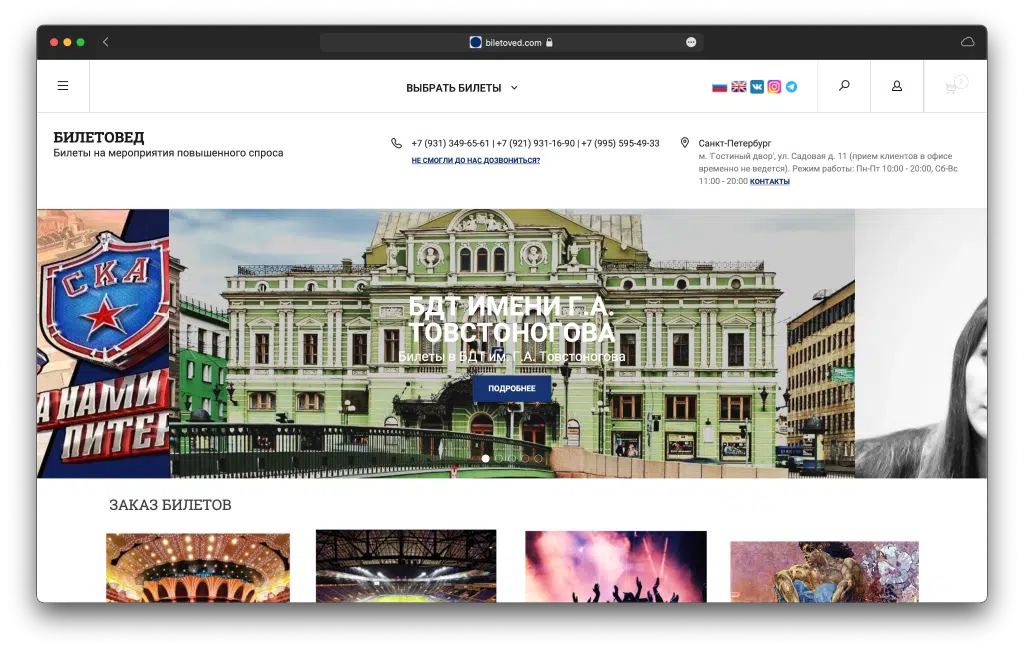
Task: Open the shopping cart icon
Action: click(x=955, y=86)
